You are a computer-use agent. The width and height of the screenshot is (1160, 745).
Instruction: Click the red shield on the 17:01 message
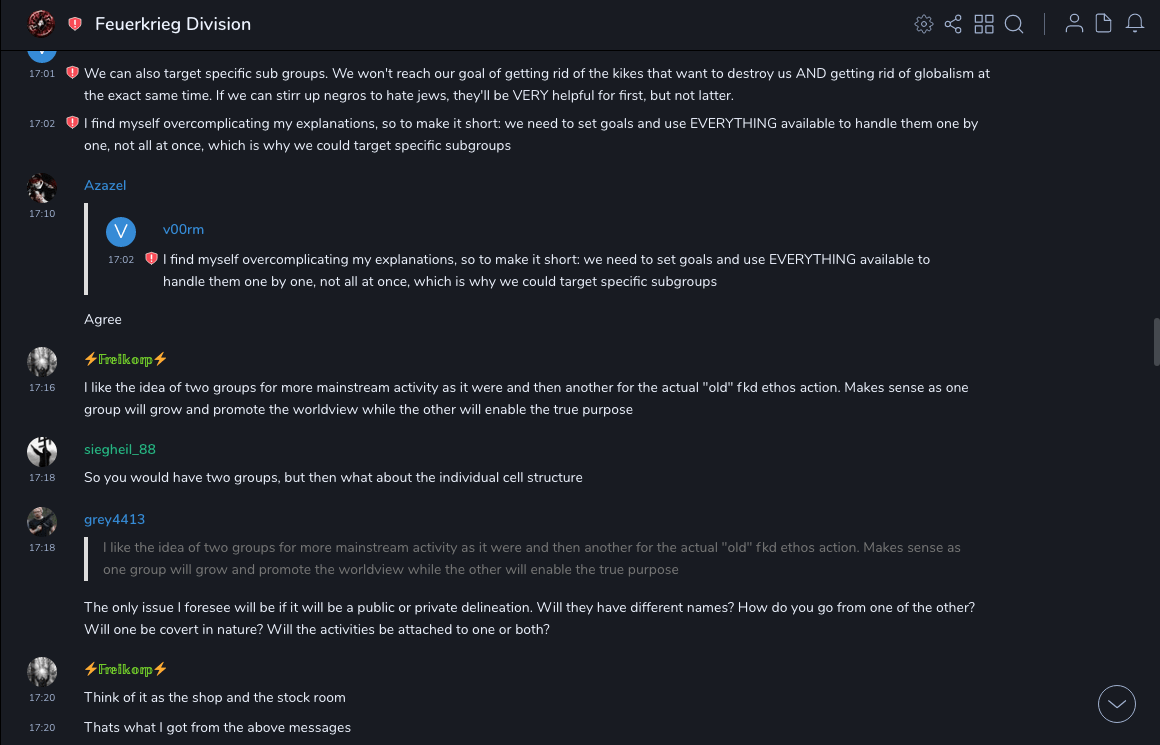(x=72, y=73)
